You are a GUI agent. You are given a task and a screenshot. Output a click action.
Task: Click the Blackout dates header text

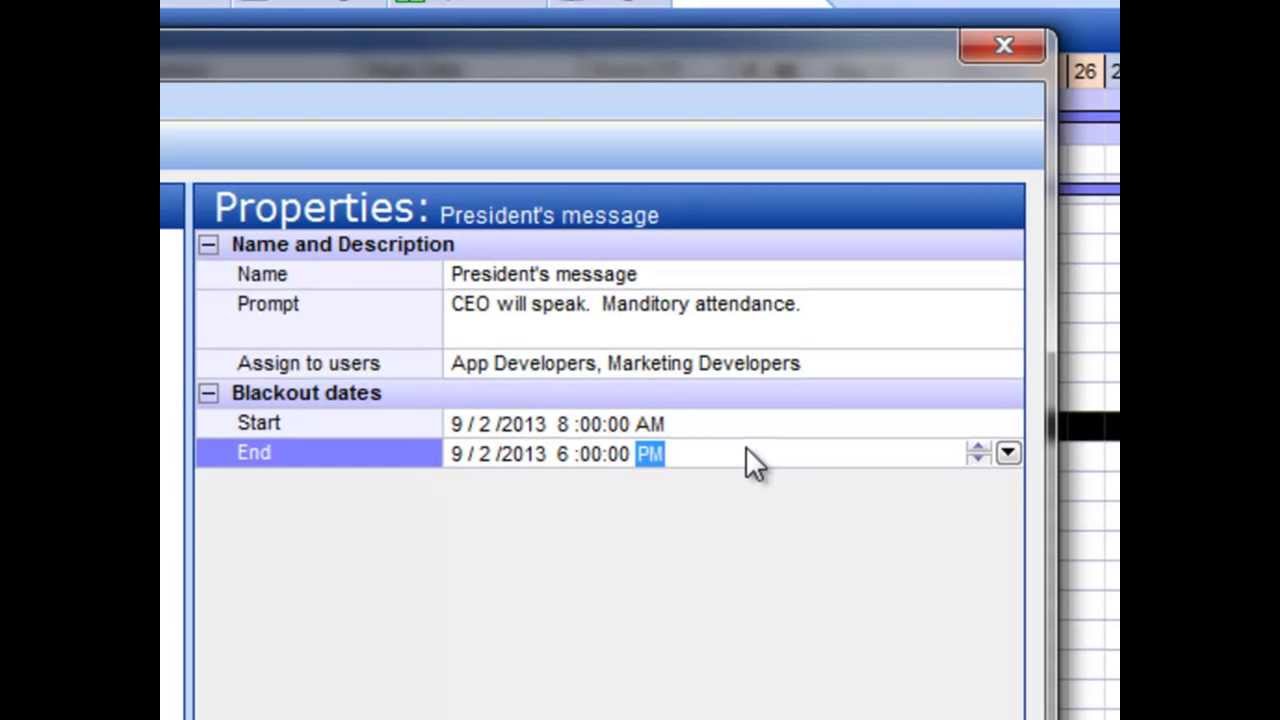pyautogui.click(x=306, y=393)
